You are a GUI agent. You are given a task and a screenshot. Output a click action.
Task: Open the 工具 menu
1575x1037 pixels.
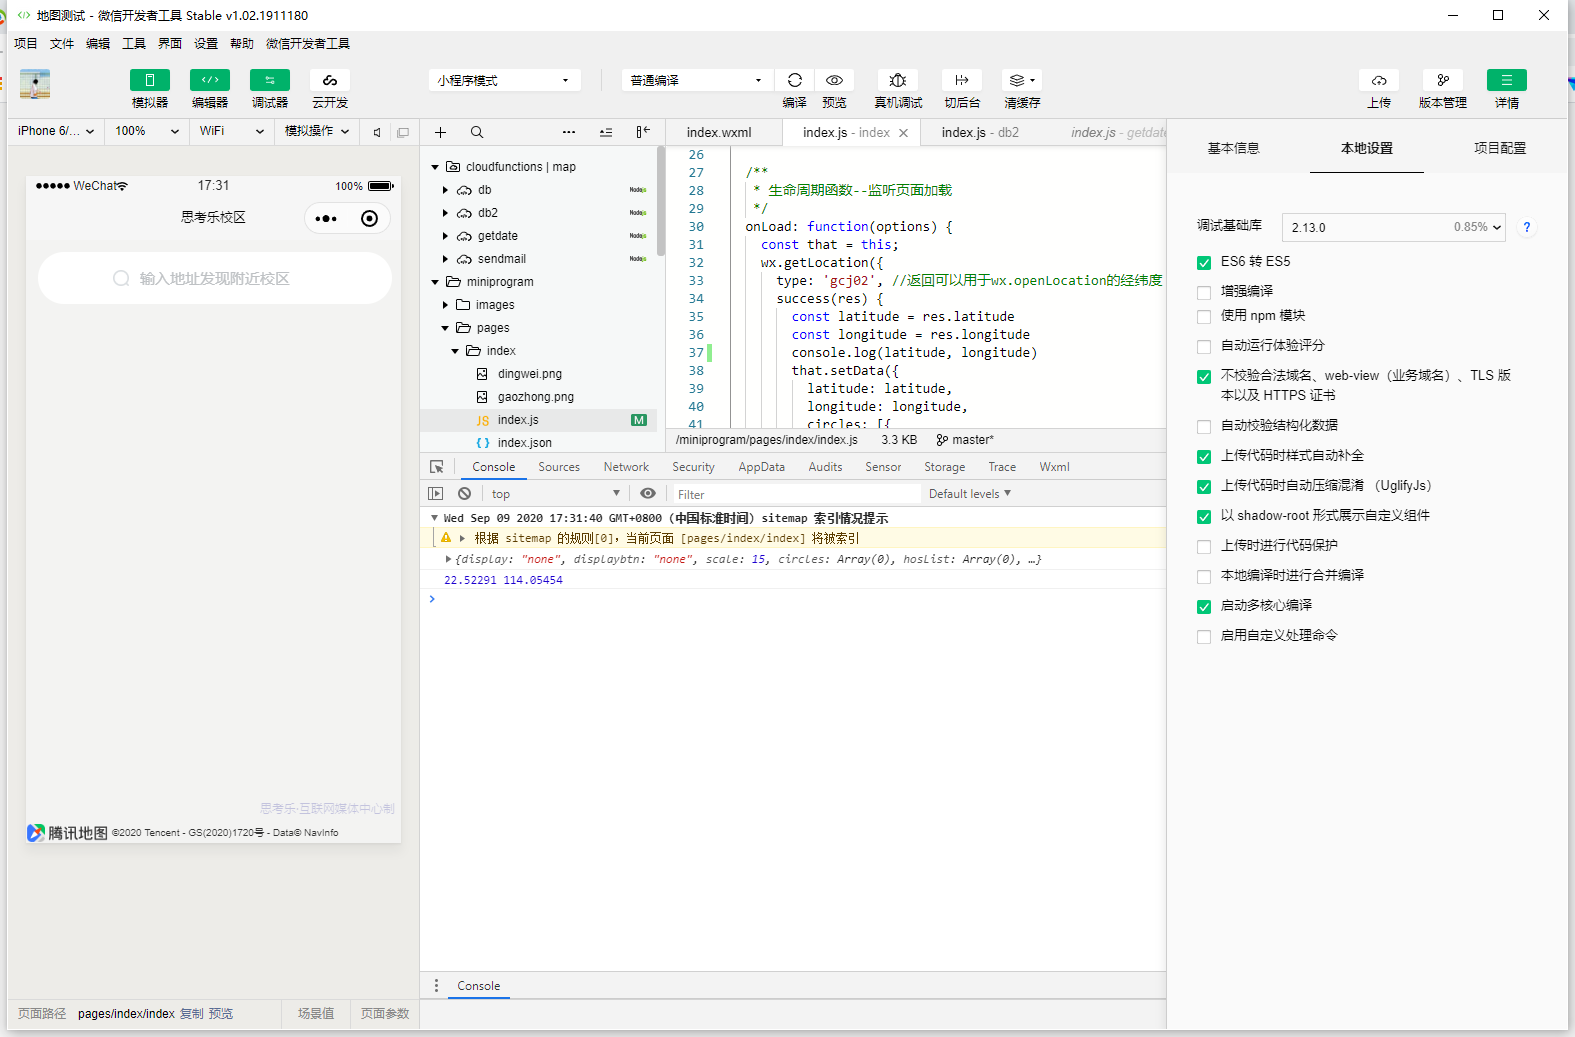(134, 44)
